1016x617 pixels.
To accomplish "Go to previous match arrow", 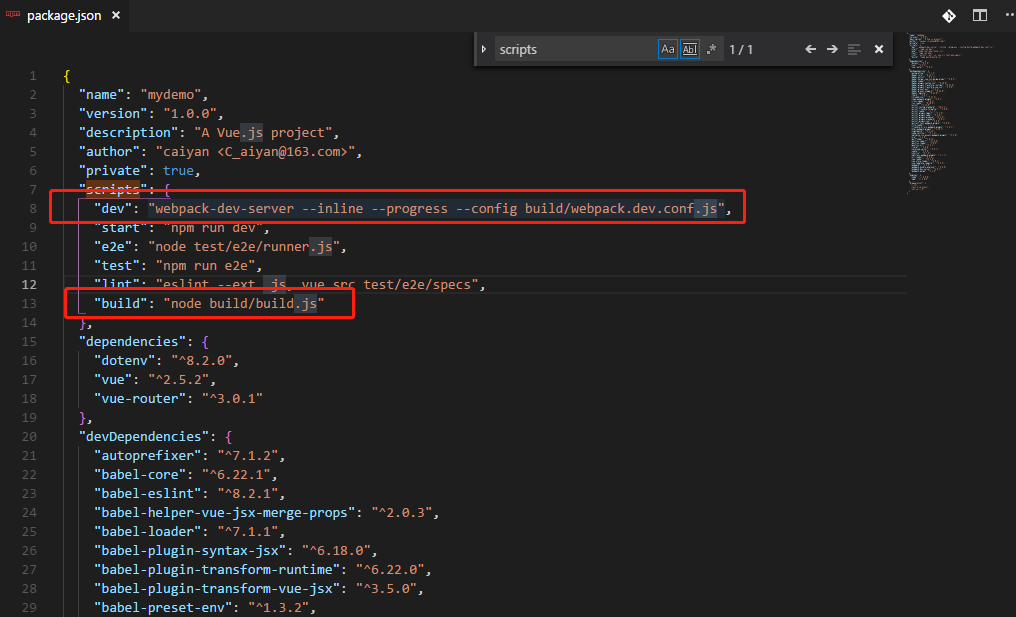I will click(810, 49).
